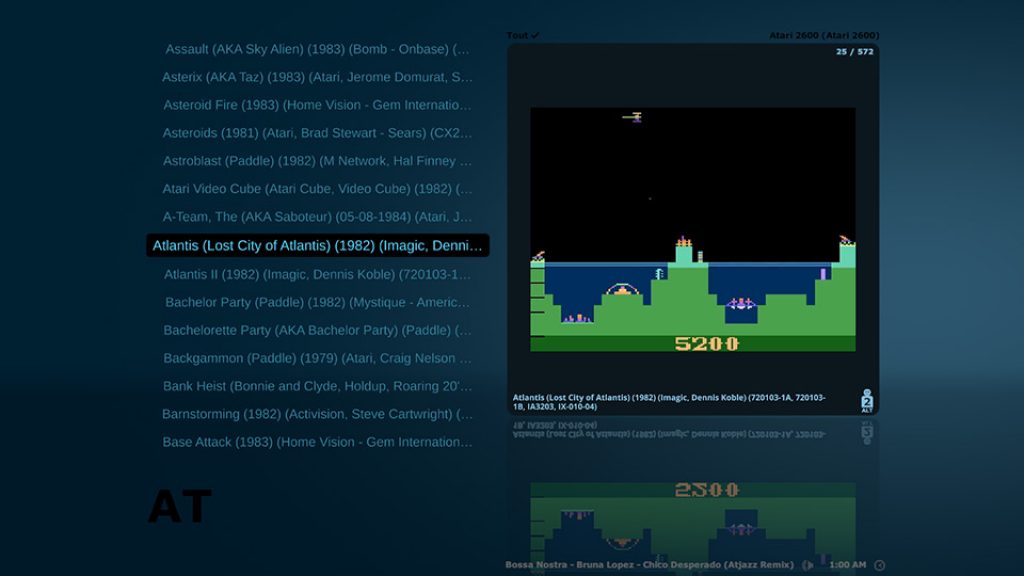Click the large AT search letters
The image size is (1024, 576).
pyautogui.click(x=180, y=506)
